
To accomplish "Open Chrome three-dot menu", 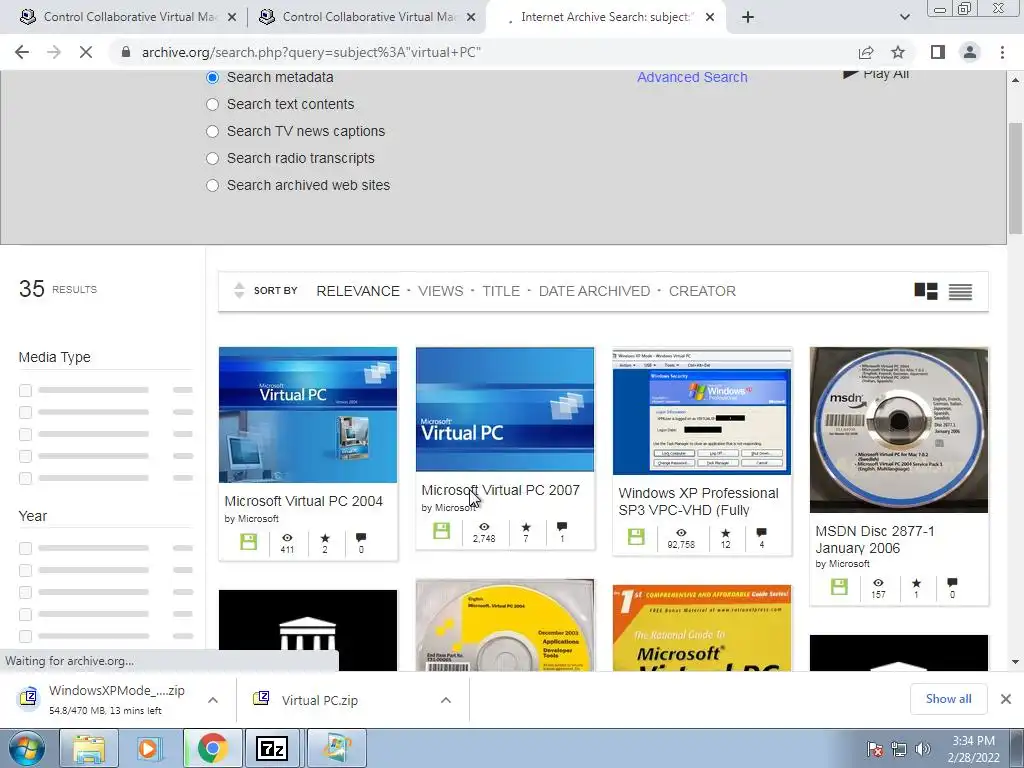I will pos(1002,52).
